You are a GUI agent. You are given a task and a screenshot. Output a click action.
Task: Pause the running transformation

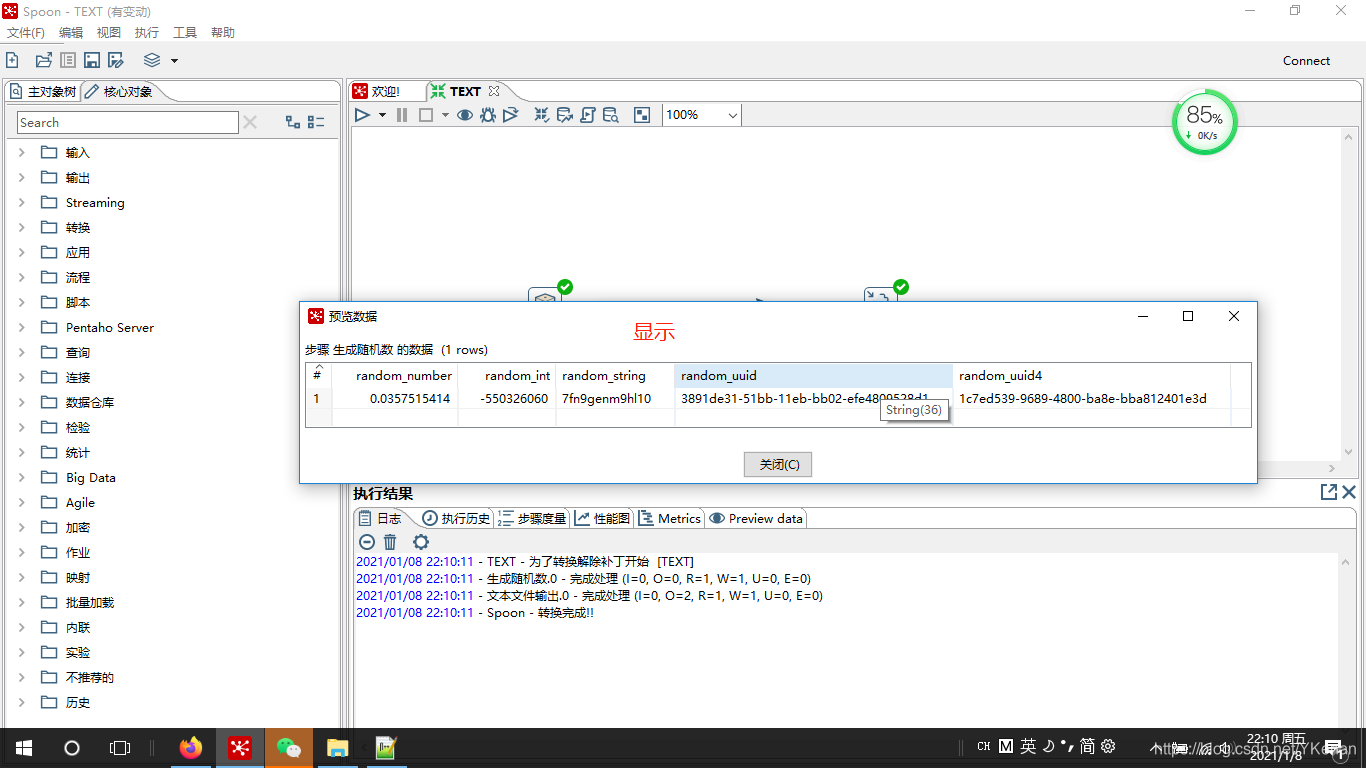(402, 115)
